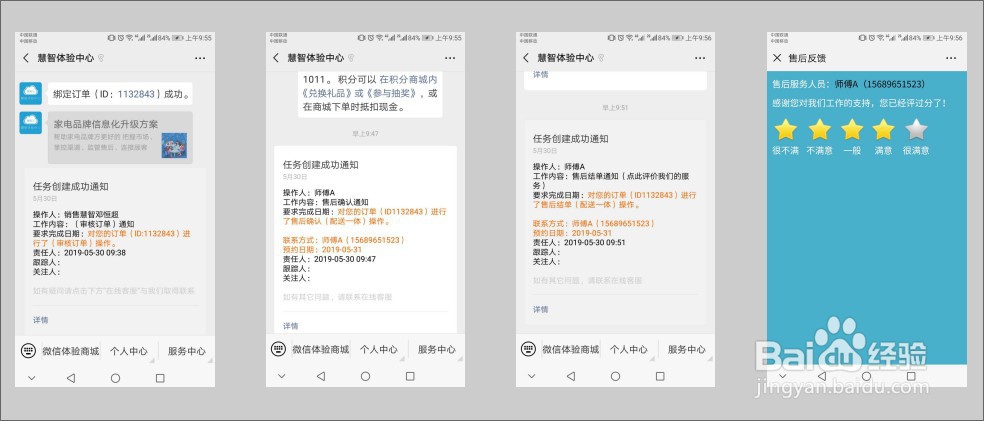Open the 《参与抽奖》 link in points message
The image size is (984, 421).
coord(390,93)
